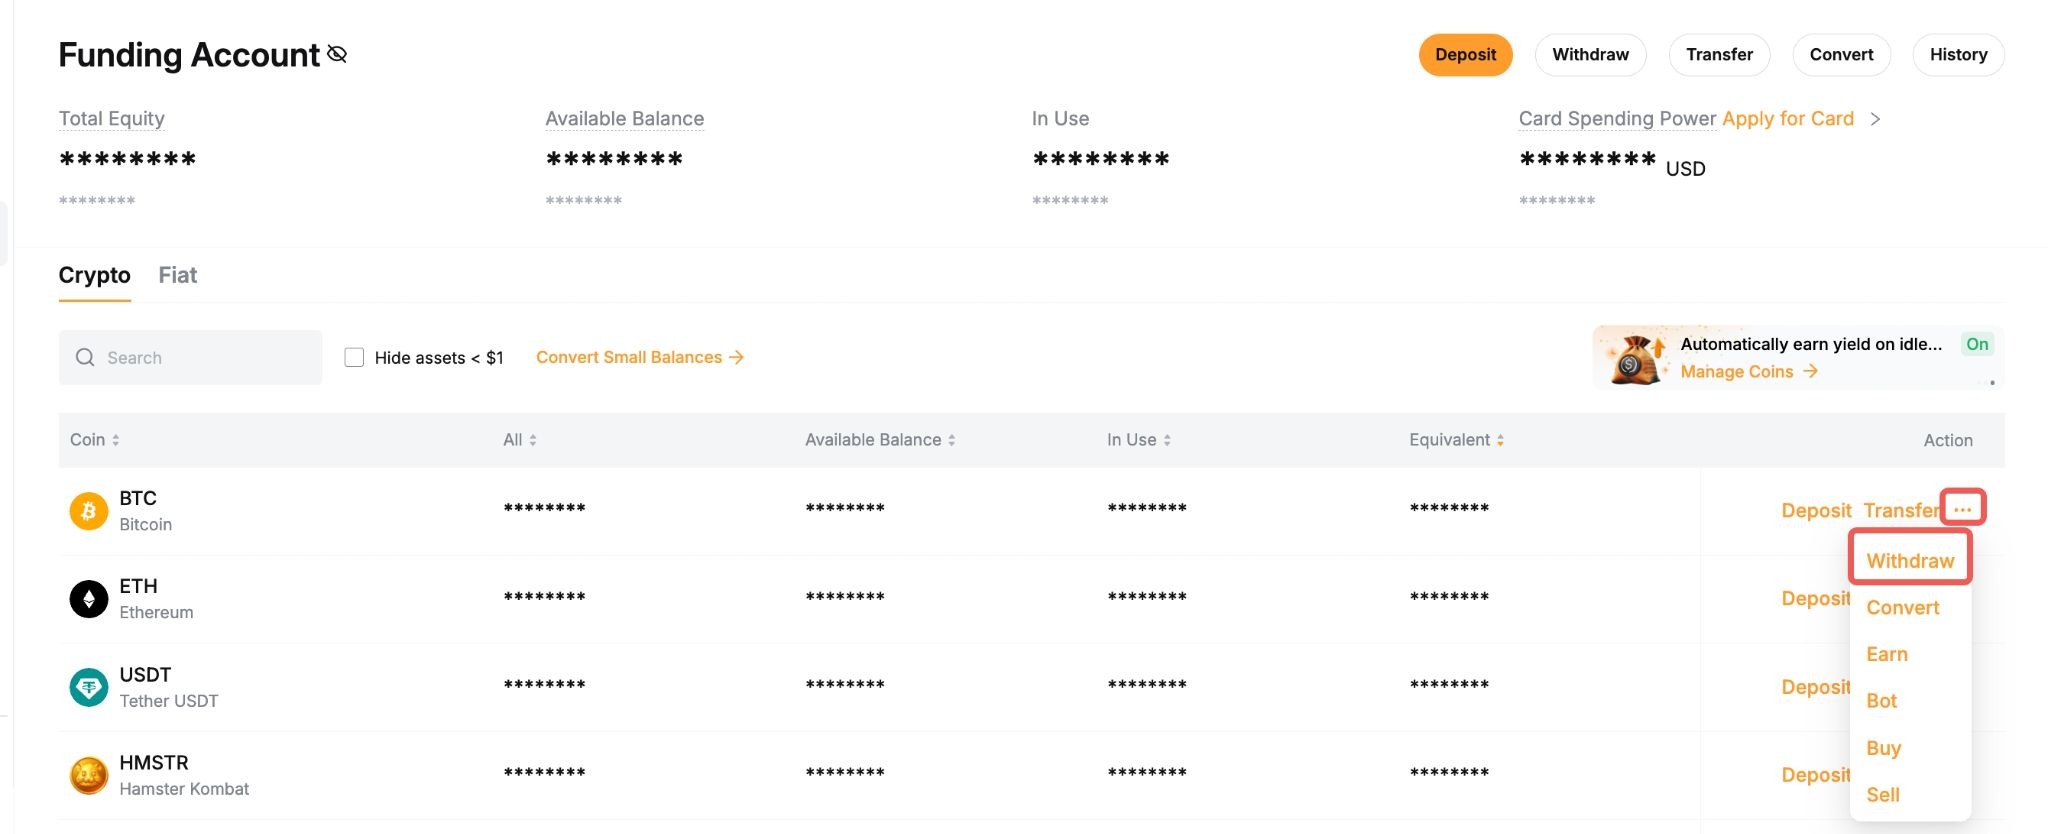Toggle the auto-earn On switch
Viewport: 2048px width, 834px height.
(x=1976, y=344)
